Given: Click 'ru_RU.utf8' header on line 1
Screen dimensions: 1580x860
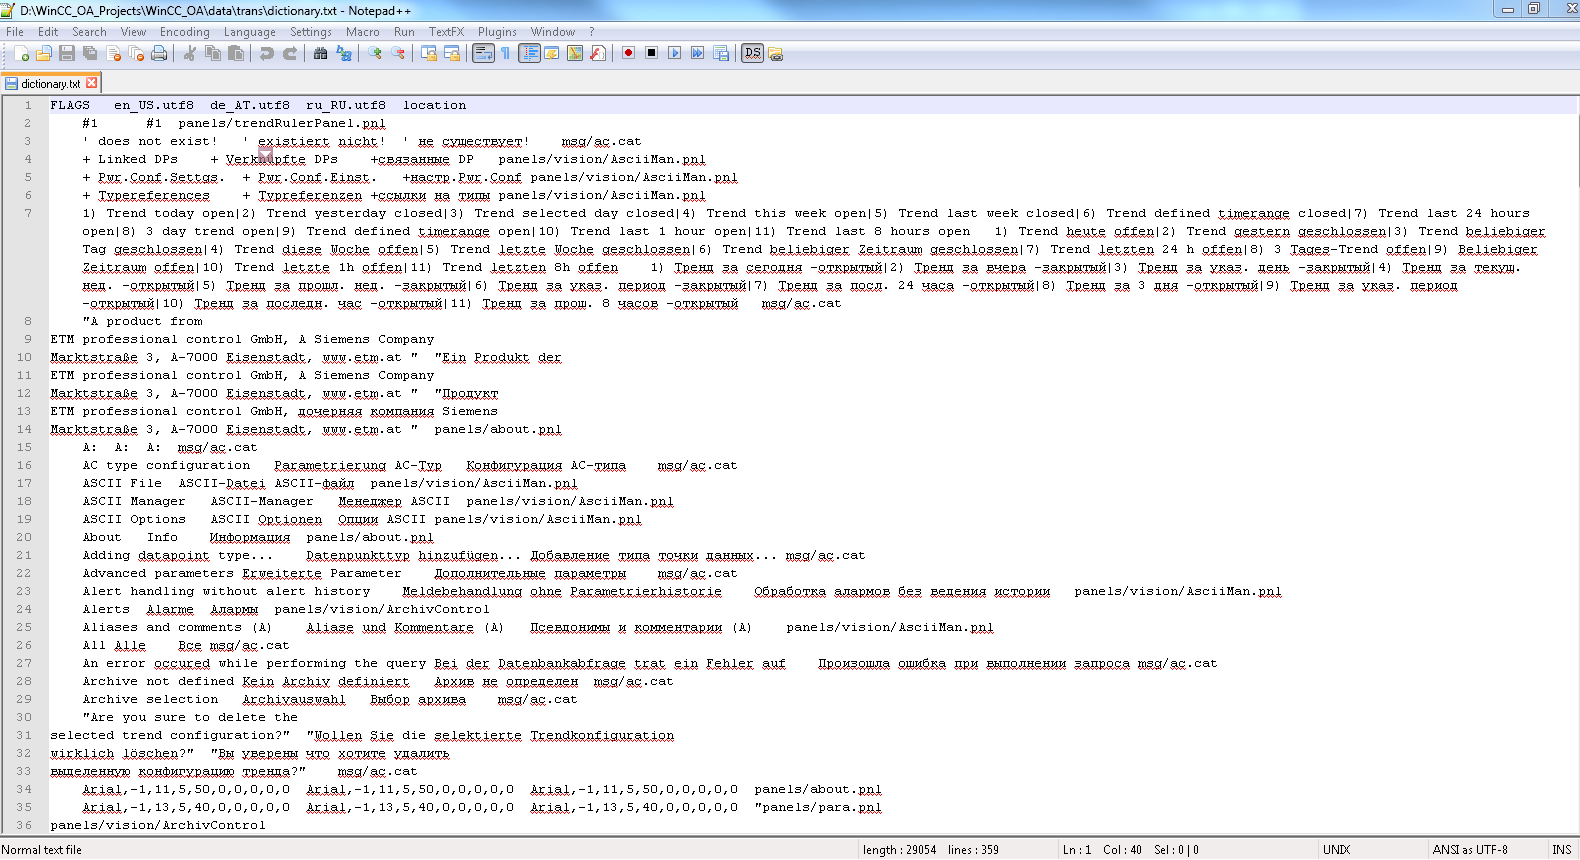Looking at the screenshot, I should coord(346,105).
